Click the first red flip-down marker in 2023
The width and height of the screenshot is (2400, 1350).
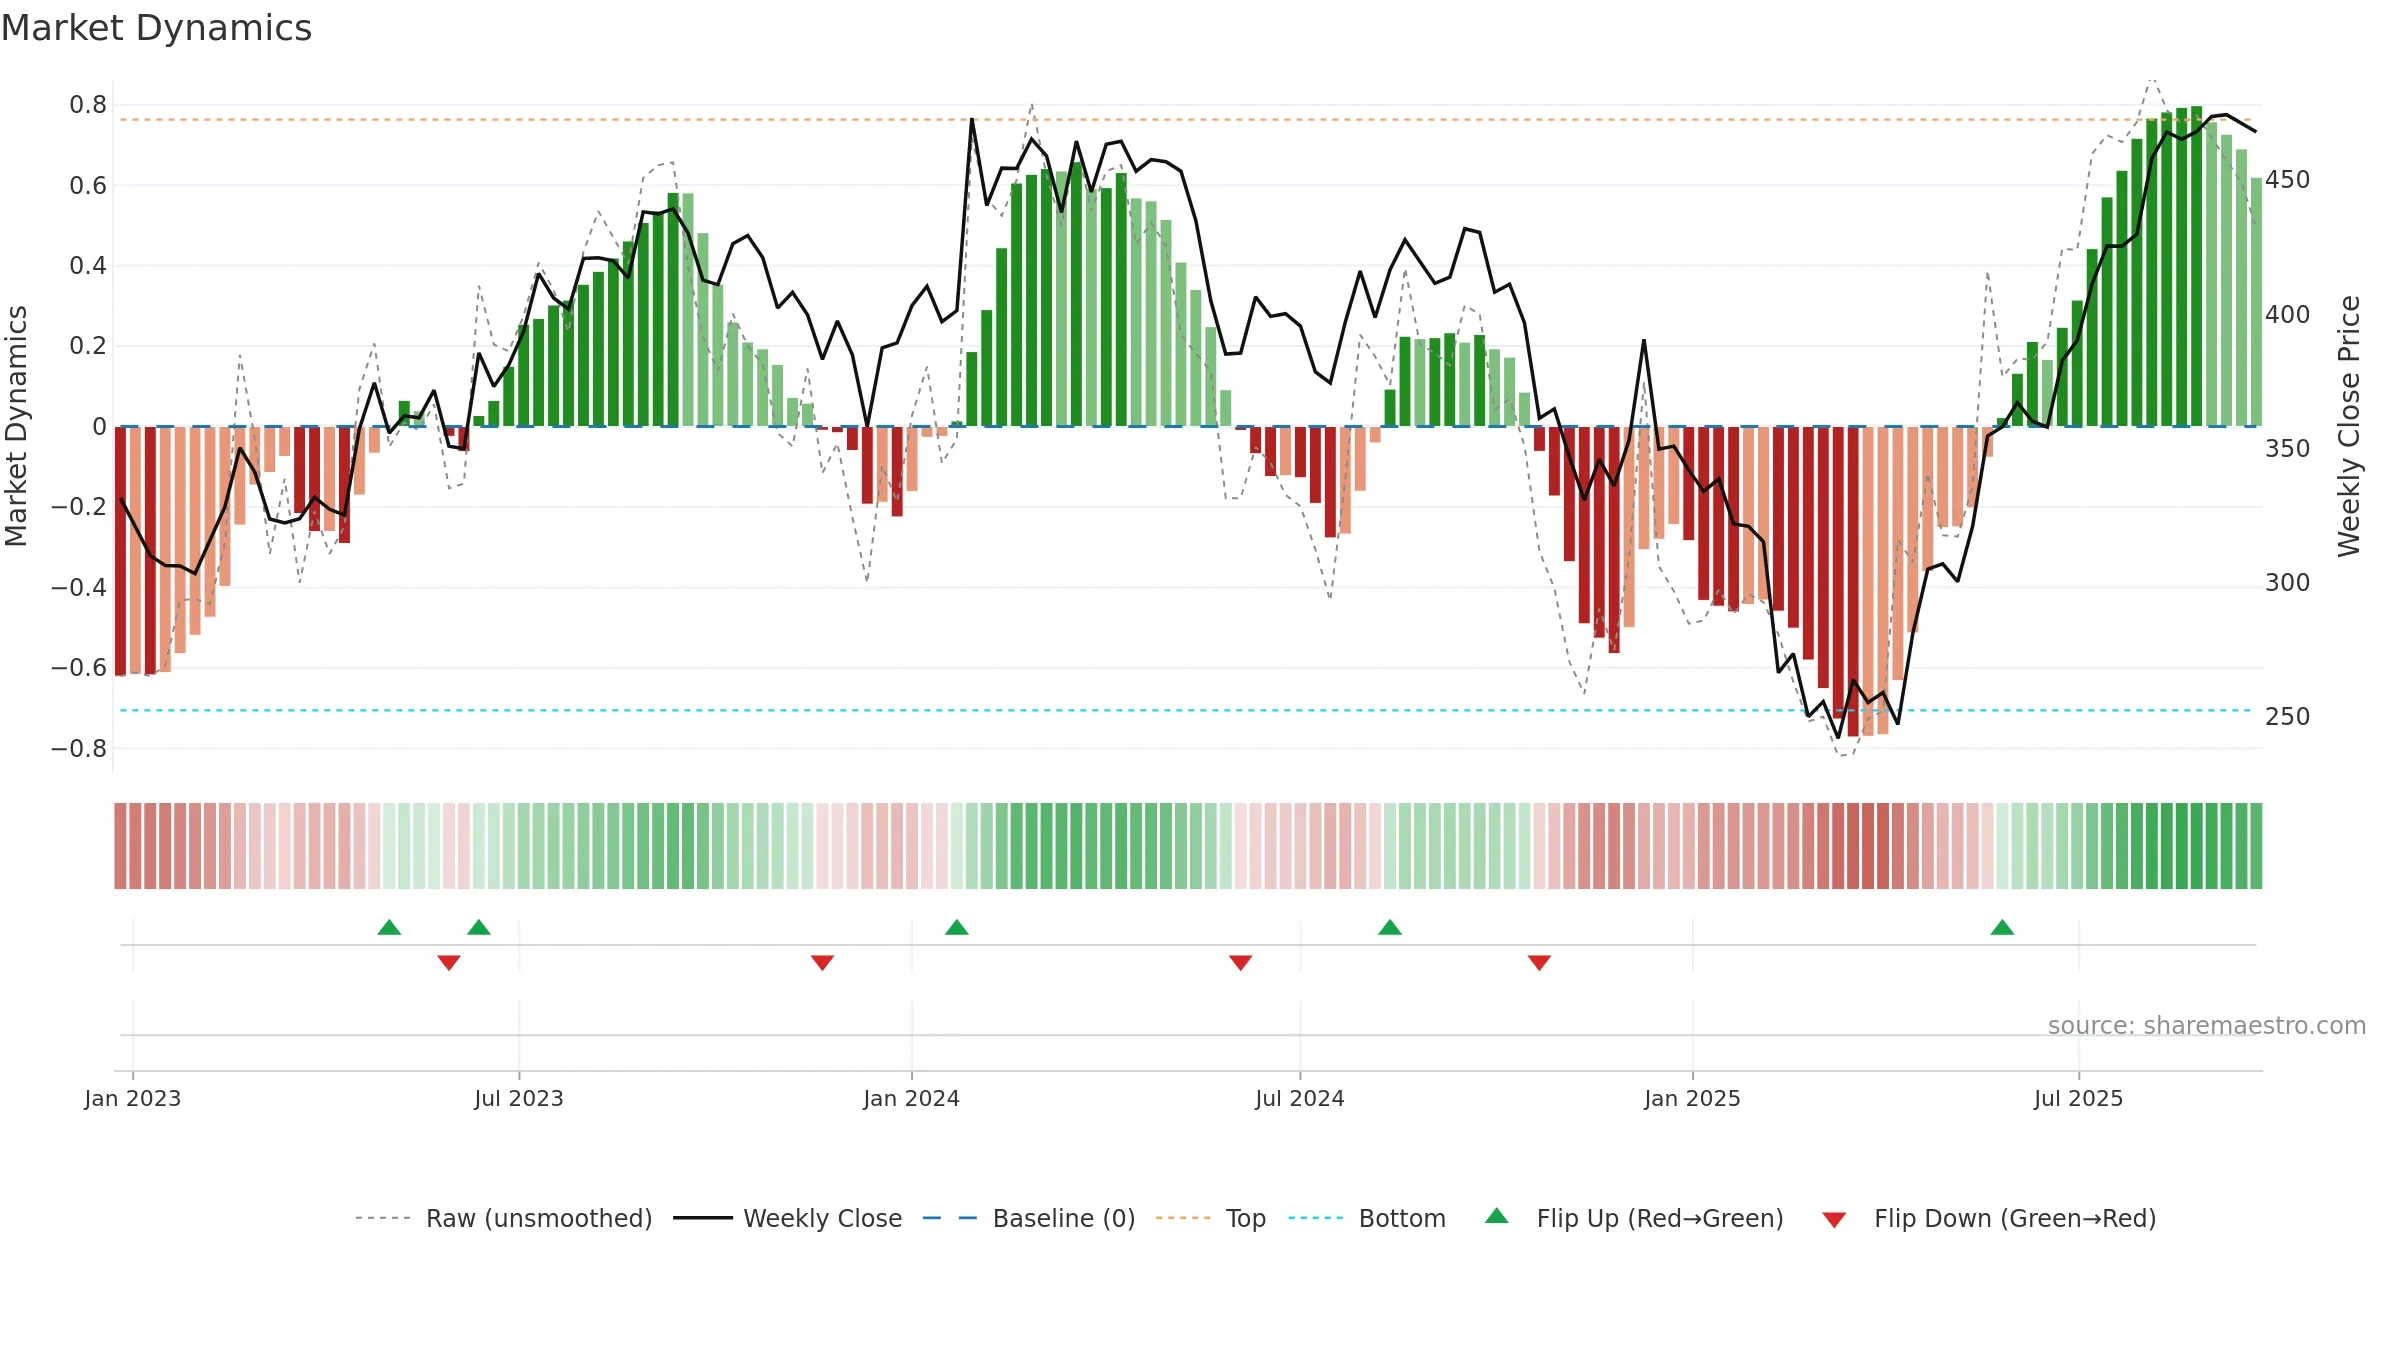point(449,963)
